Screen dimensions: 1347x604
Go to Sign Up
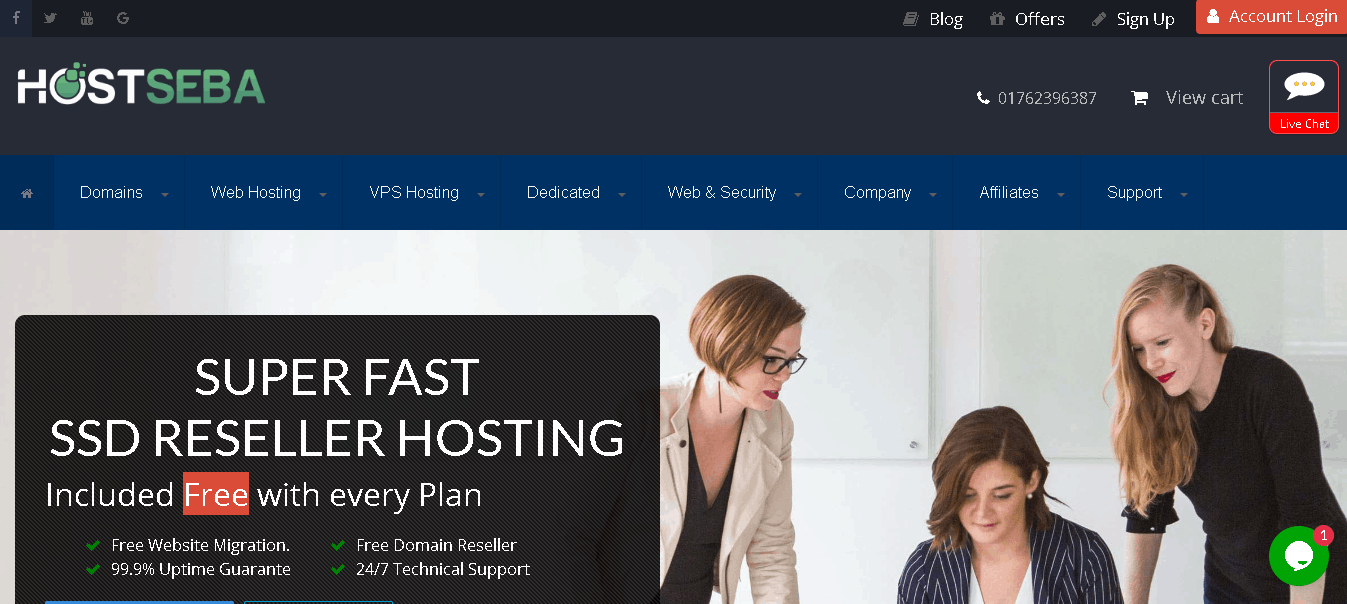coord(1146,19)
